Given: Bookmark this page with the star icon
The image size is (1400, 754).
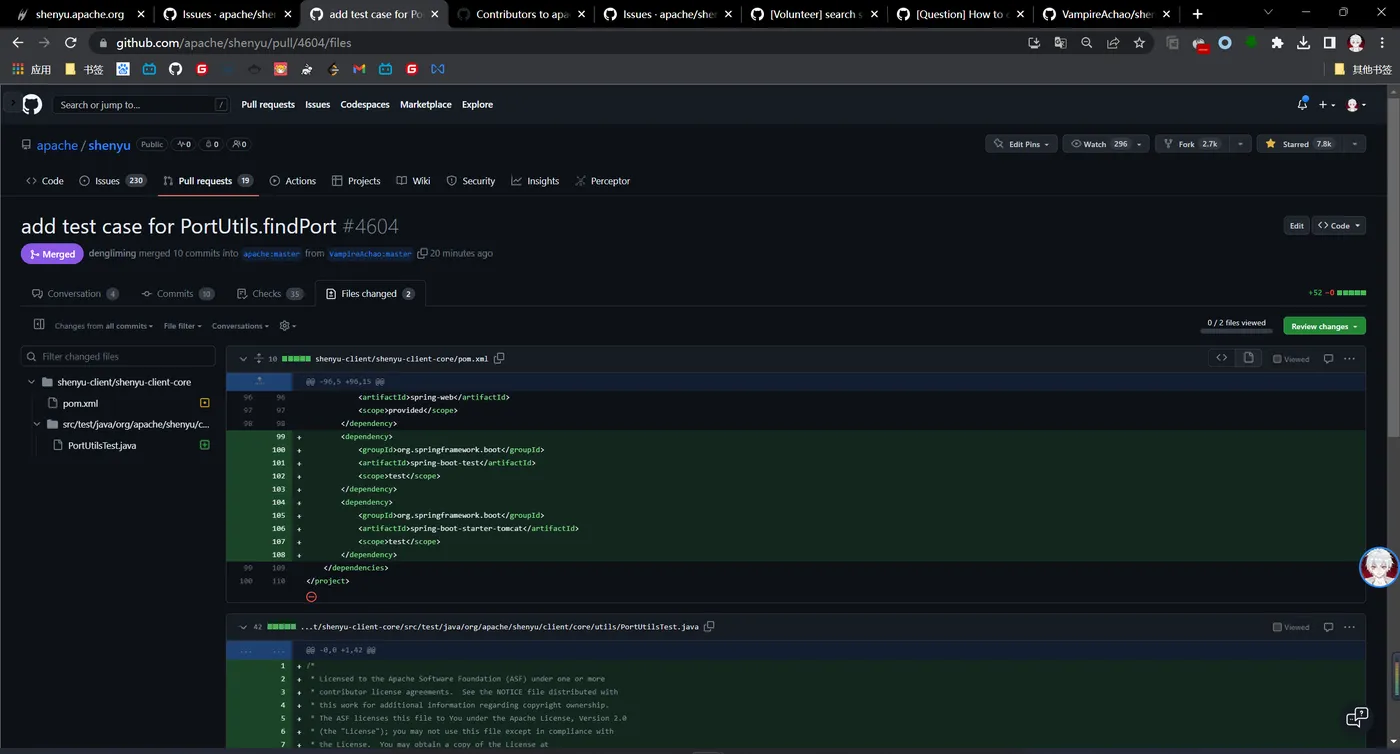Looking at the screenshot, I should (x=1139, y=43).
